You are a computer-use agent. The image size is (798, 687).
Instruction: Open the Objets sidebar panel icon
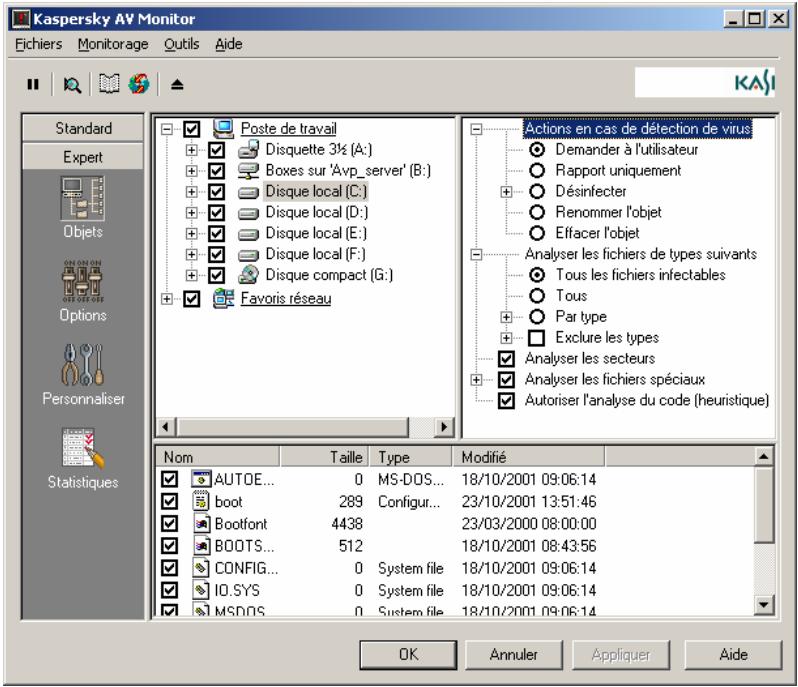click(x=83, y=198)
